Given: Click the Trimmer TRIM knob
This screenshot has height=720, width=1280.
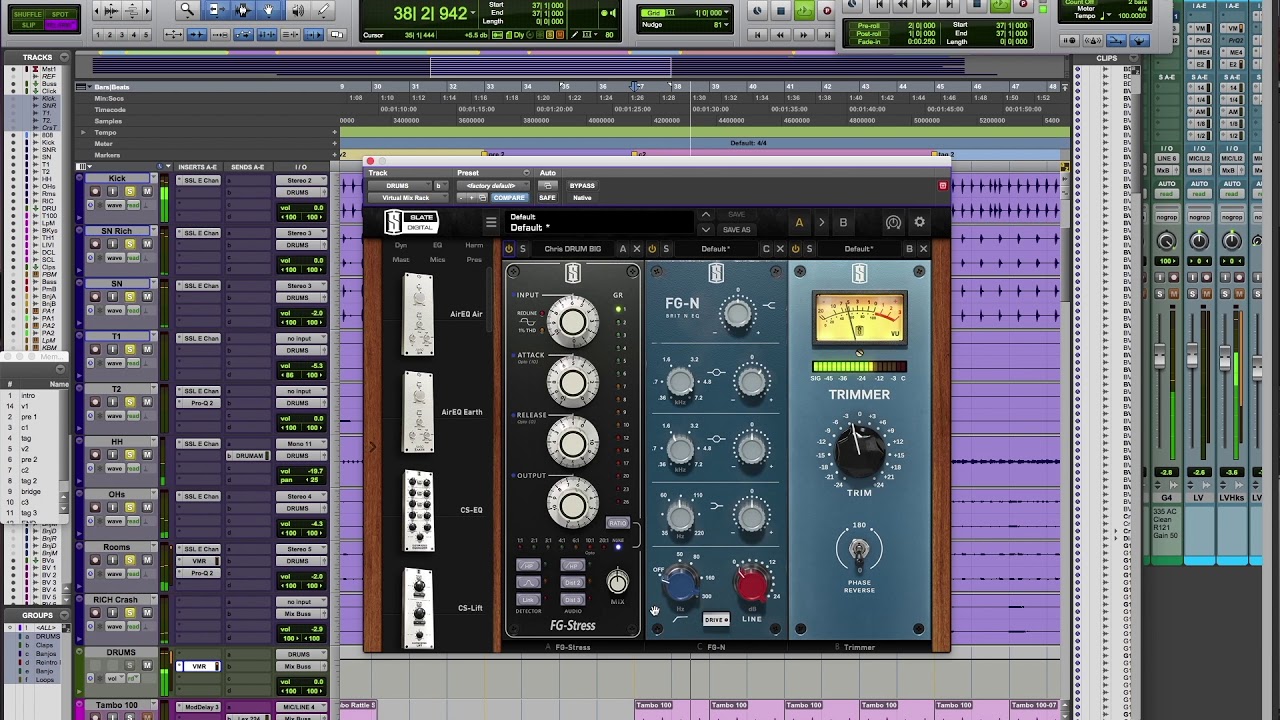Looking at the screenshot, I should tap(859, 449).
